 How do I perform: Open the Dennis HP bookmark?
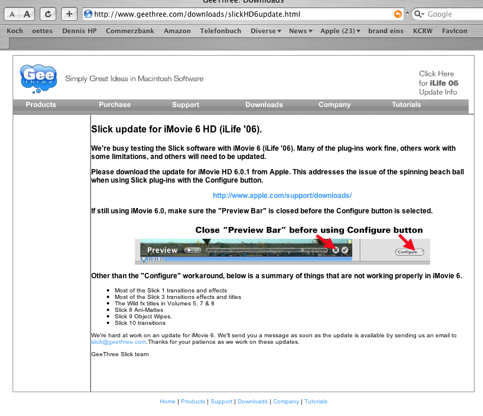point(79,31)
